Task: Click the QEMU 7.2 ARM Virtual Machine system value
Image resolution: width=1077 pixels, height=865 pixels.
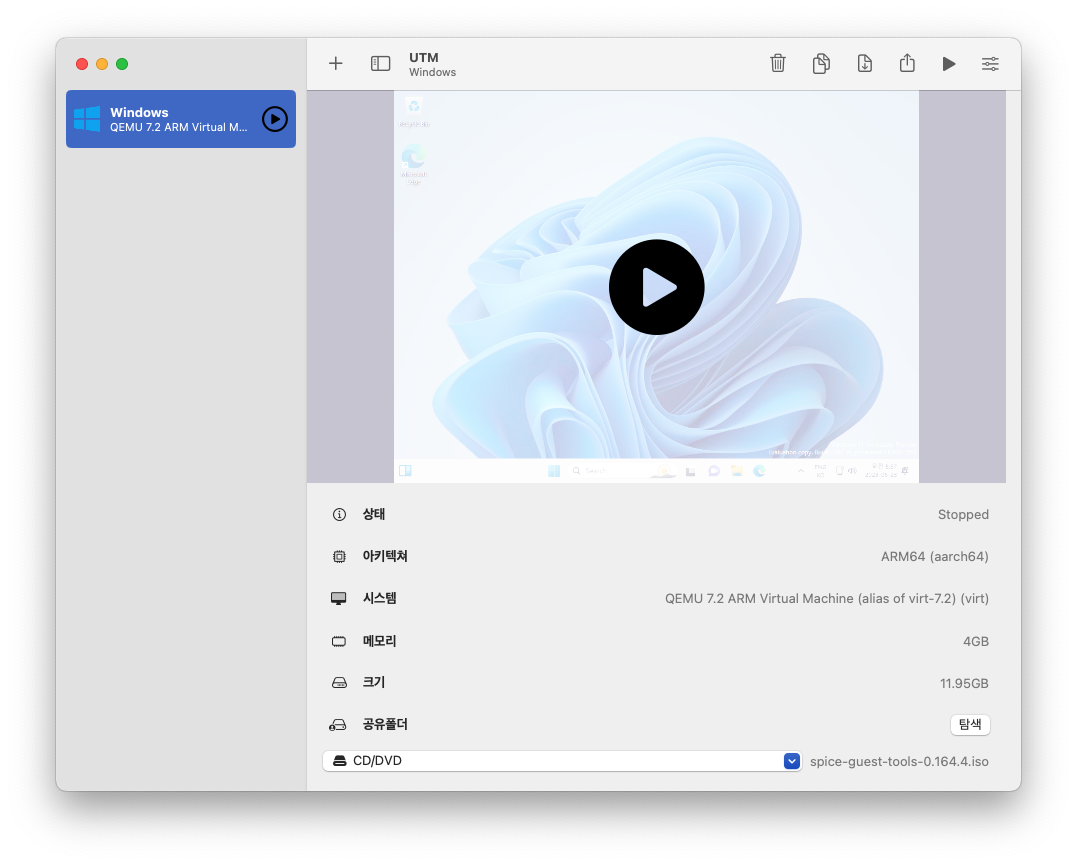Action: pyautogui.click(x=826, y=598)
